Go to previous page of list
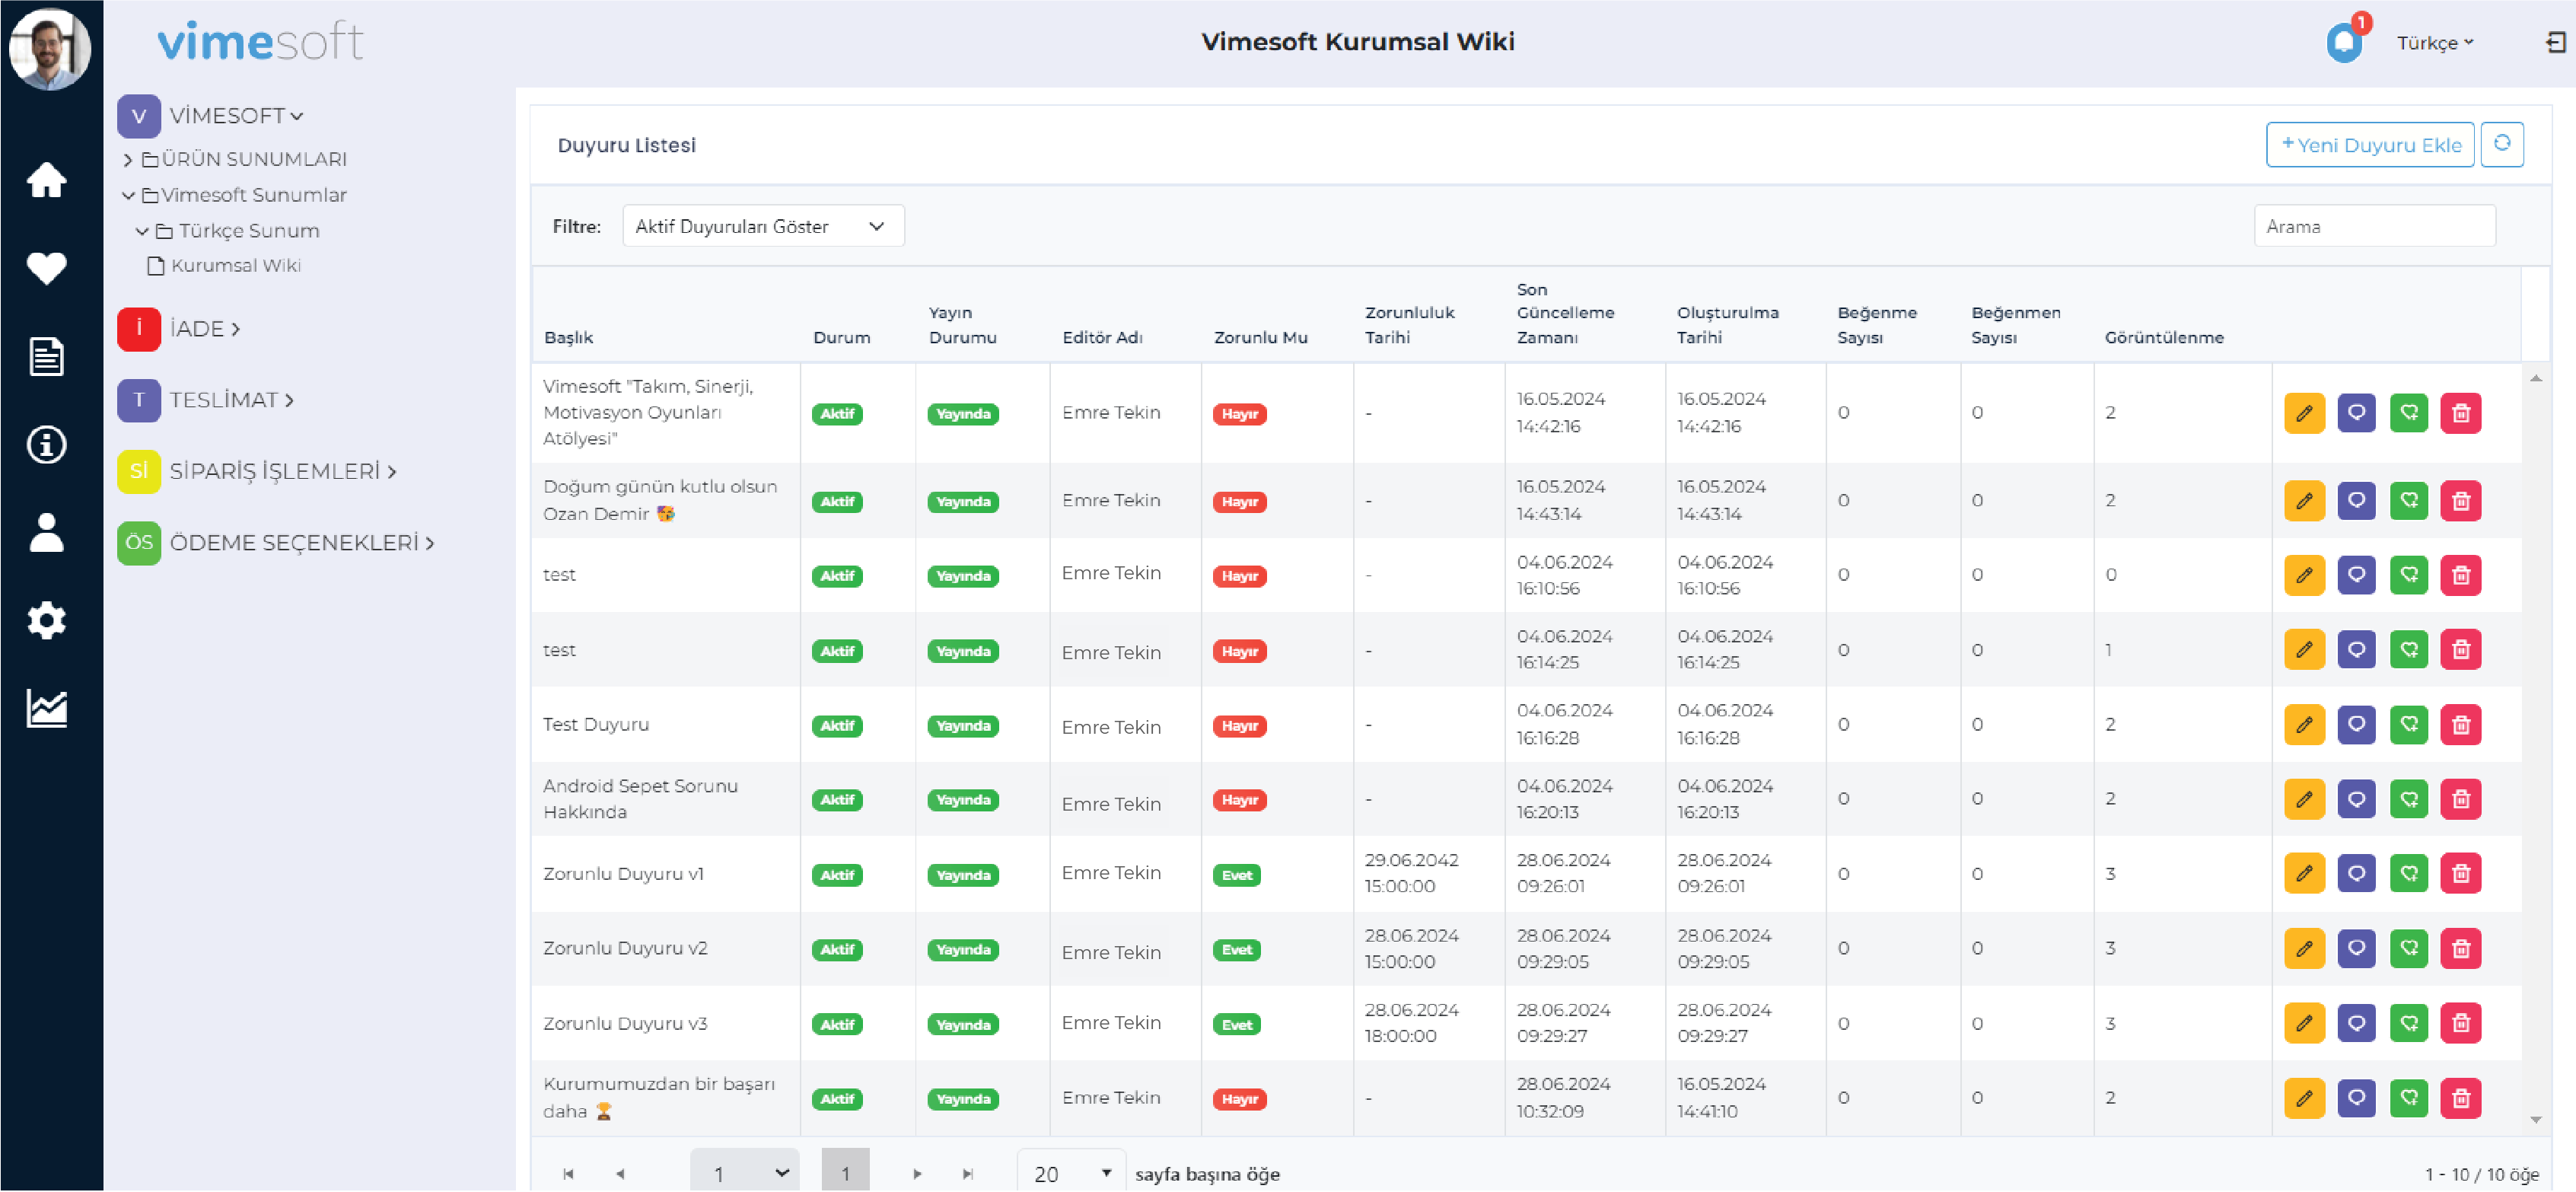 pos(620,1173)
